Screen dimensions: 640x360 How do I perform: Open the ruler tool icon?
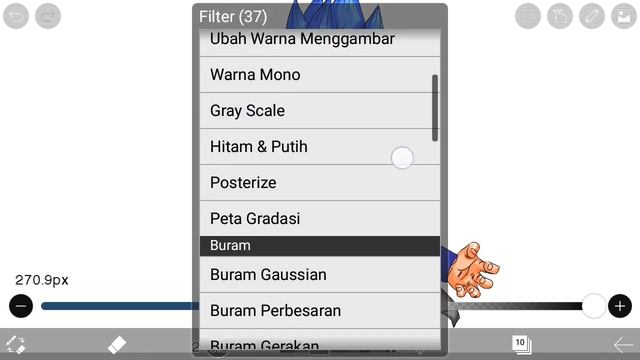[x=592, y=16]
